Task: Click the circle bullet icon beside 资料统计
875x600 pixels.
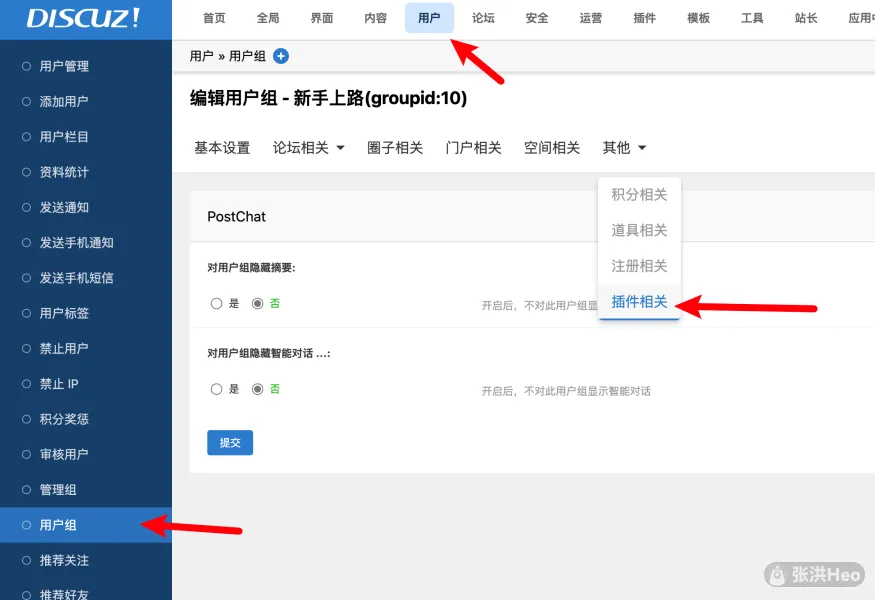Action: click(27, 172)
